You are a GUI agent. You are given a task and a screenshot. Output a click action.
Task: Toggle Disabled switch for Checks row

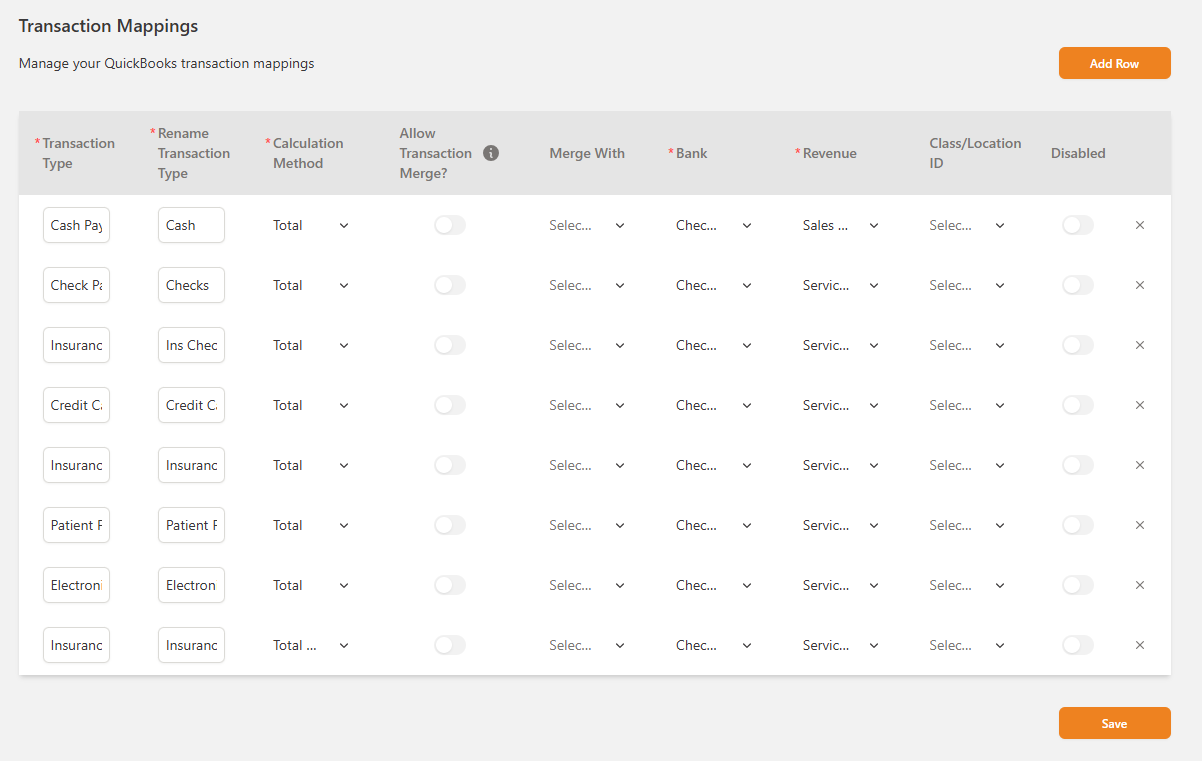pos(1077,285)
